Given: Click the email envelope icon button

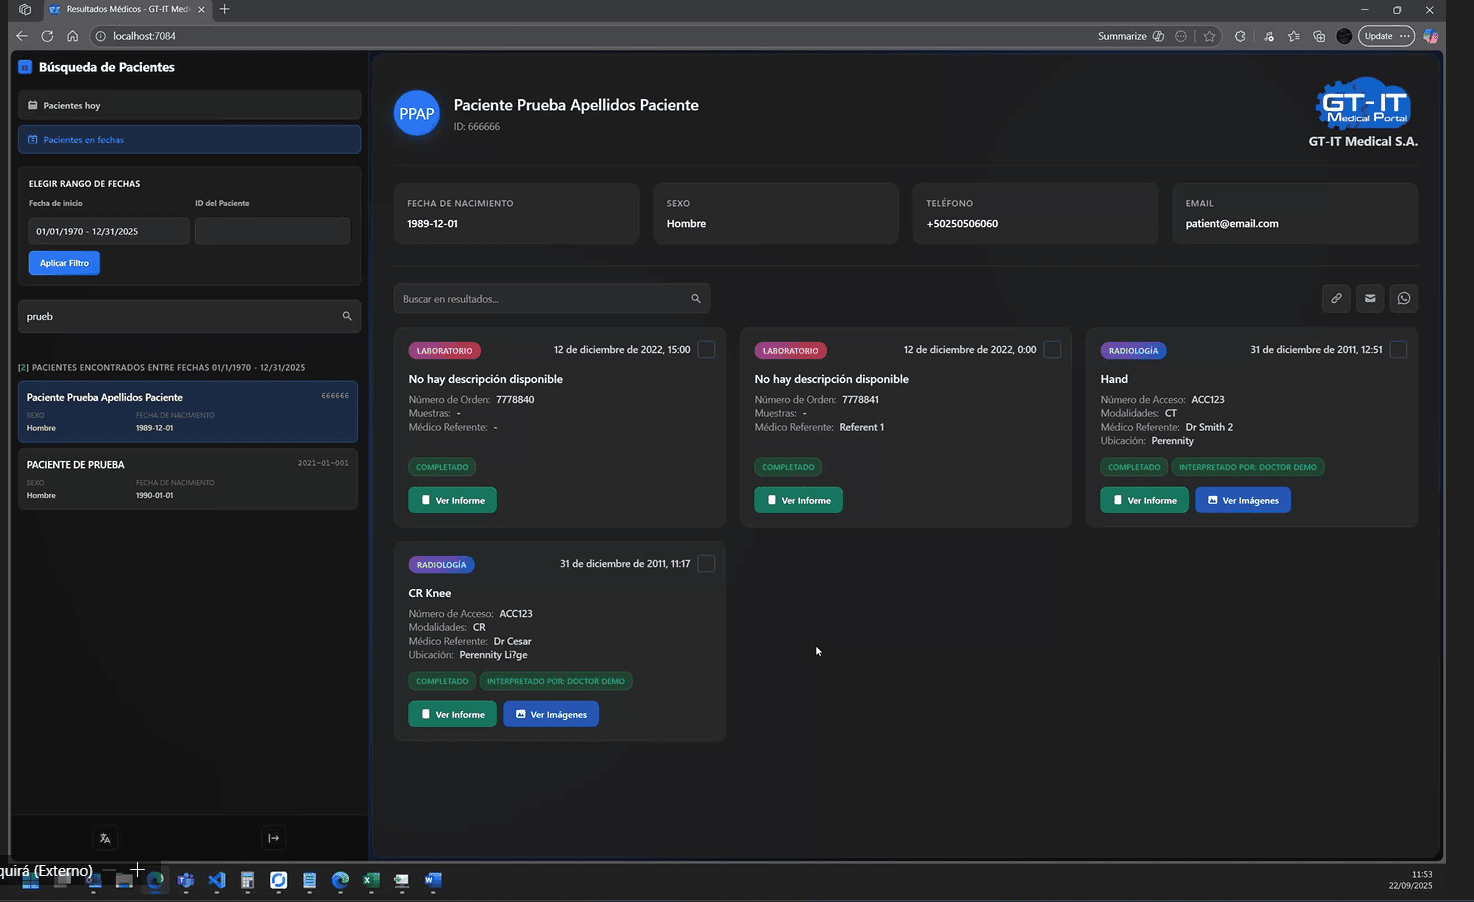Looking at the screenshot, I should (1370, 298).
